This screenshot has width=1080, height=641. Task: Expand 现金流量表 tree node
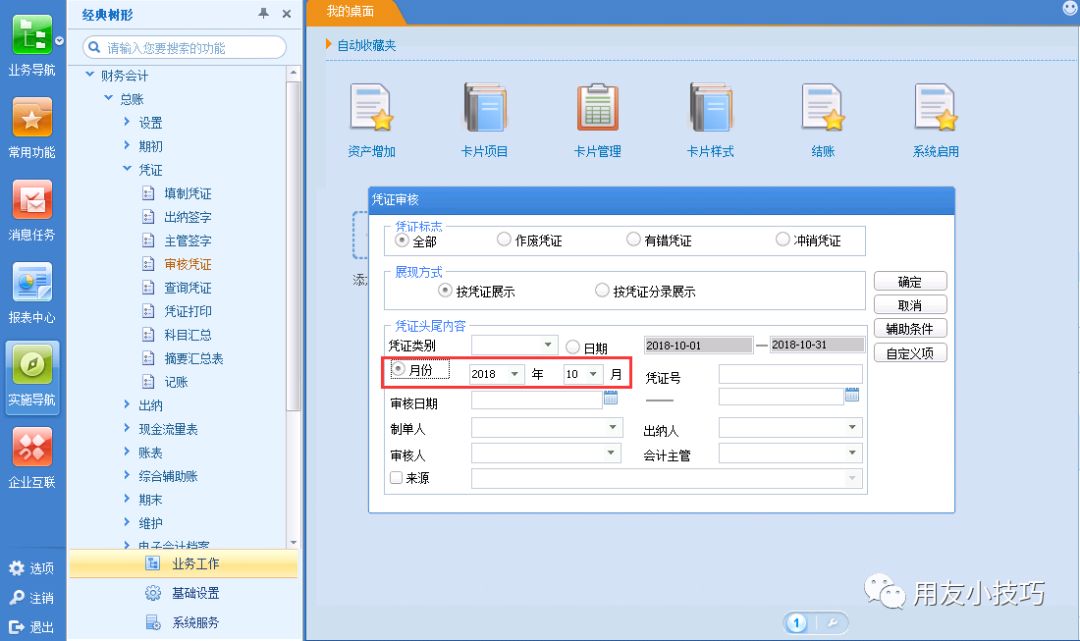[x=127, y=428]
